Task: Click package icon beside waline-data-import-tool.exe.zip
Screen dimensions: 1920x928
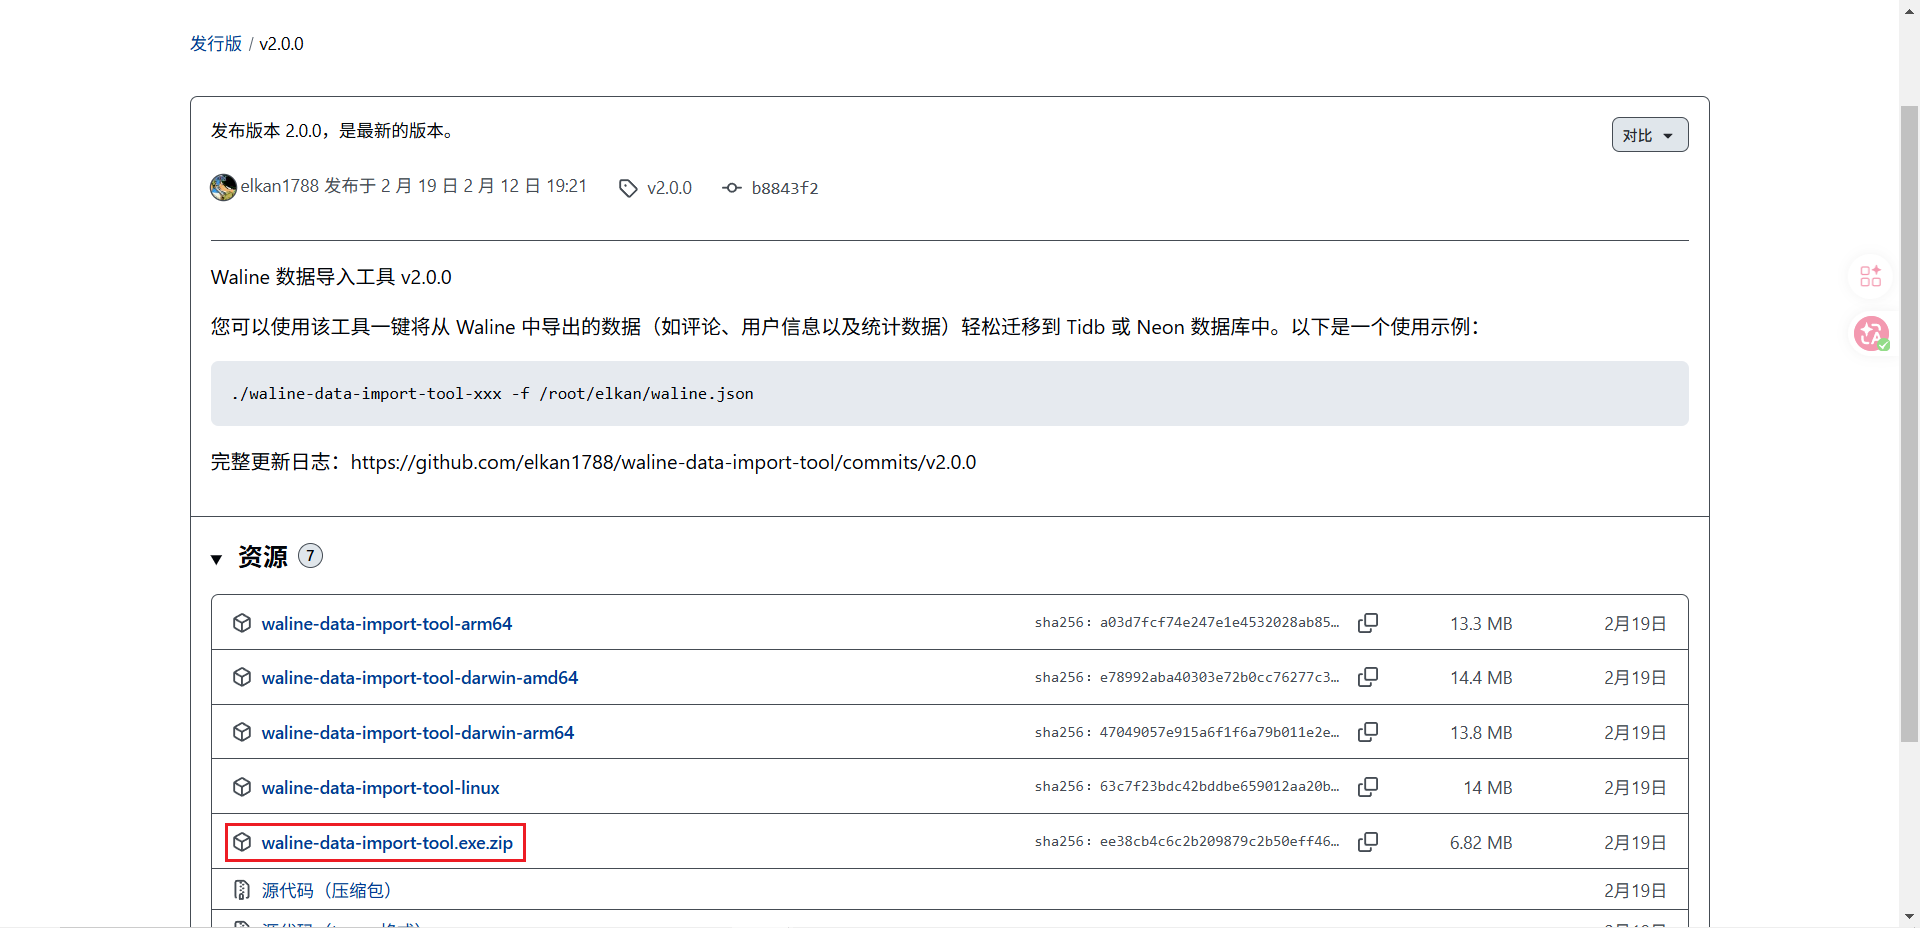Action: pyautogui.click(x=242, y=842)
